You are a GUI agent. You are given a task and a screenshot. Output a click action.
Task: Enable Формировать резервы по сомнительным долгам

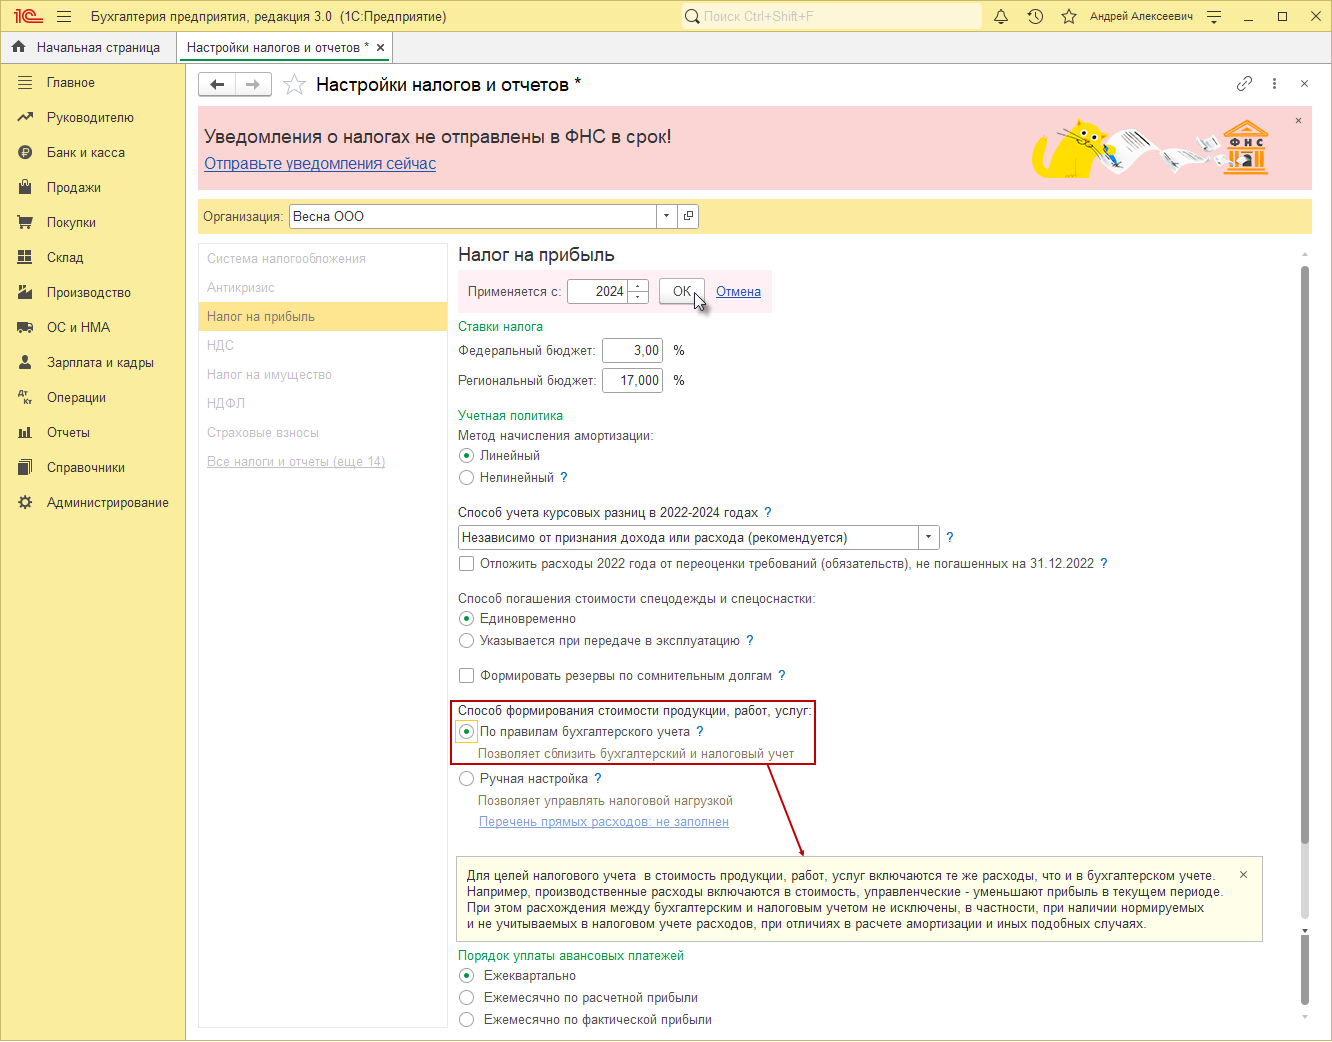click(466, 675)
